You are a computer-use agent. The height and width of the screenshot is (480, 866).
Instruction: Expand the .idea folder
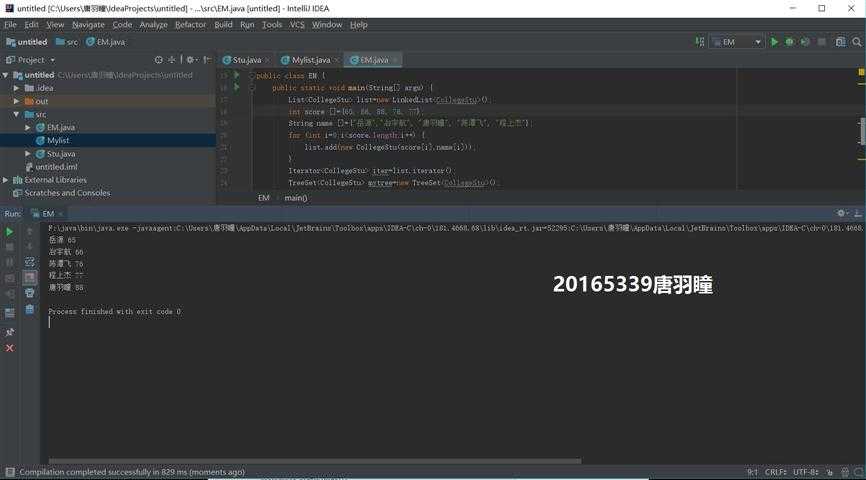click(x=17, y=88)
